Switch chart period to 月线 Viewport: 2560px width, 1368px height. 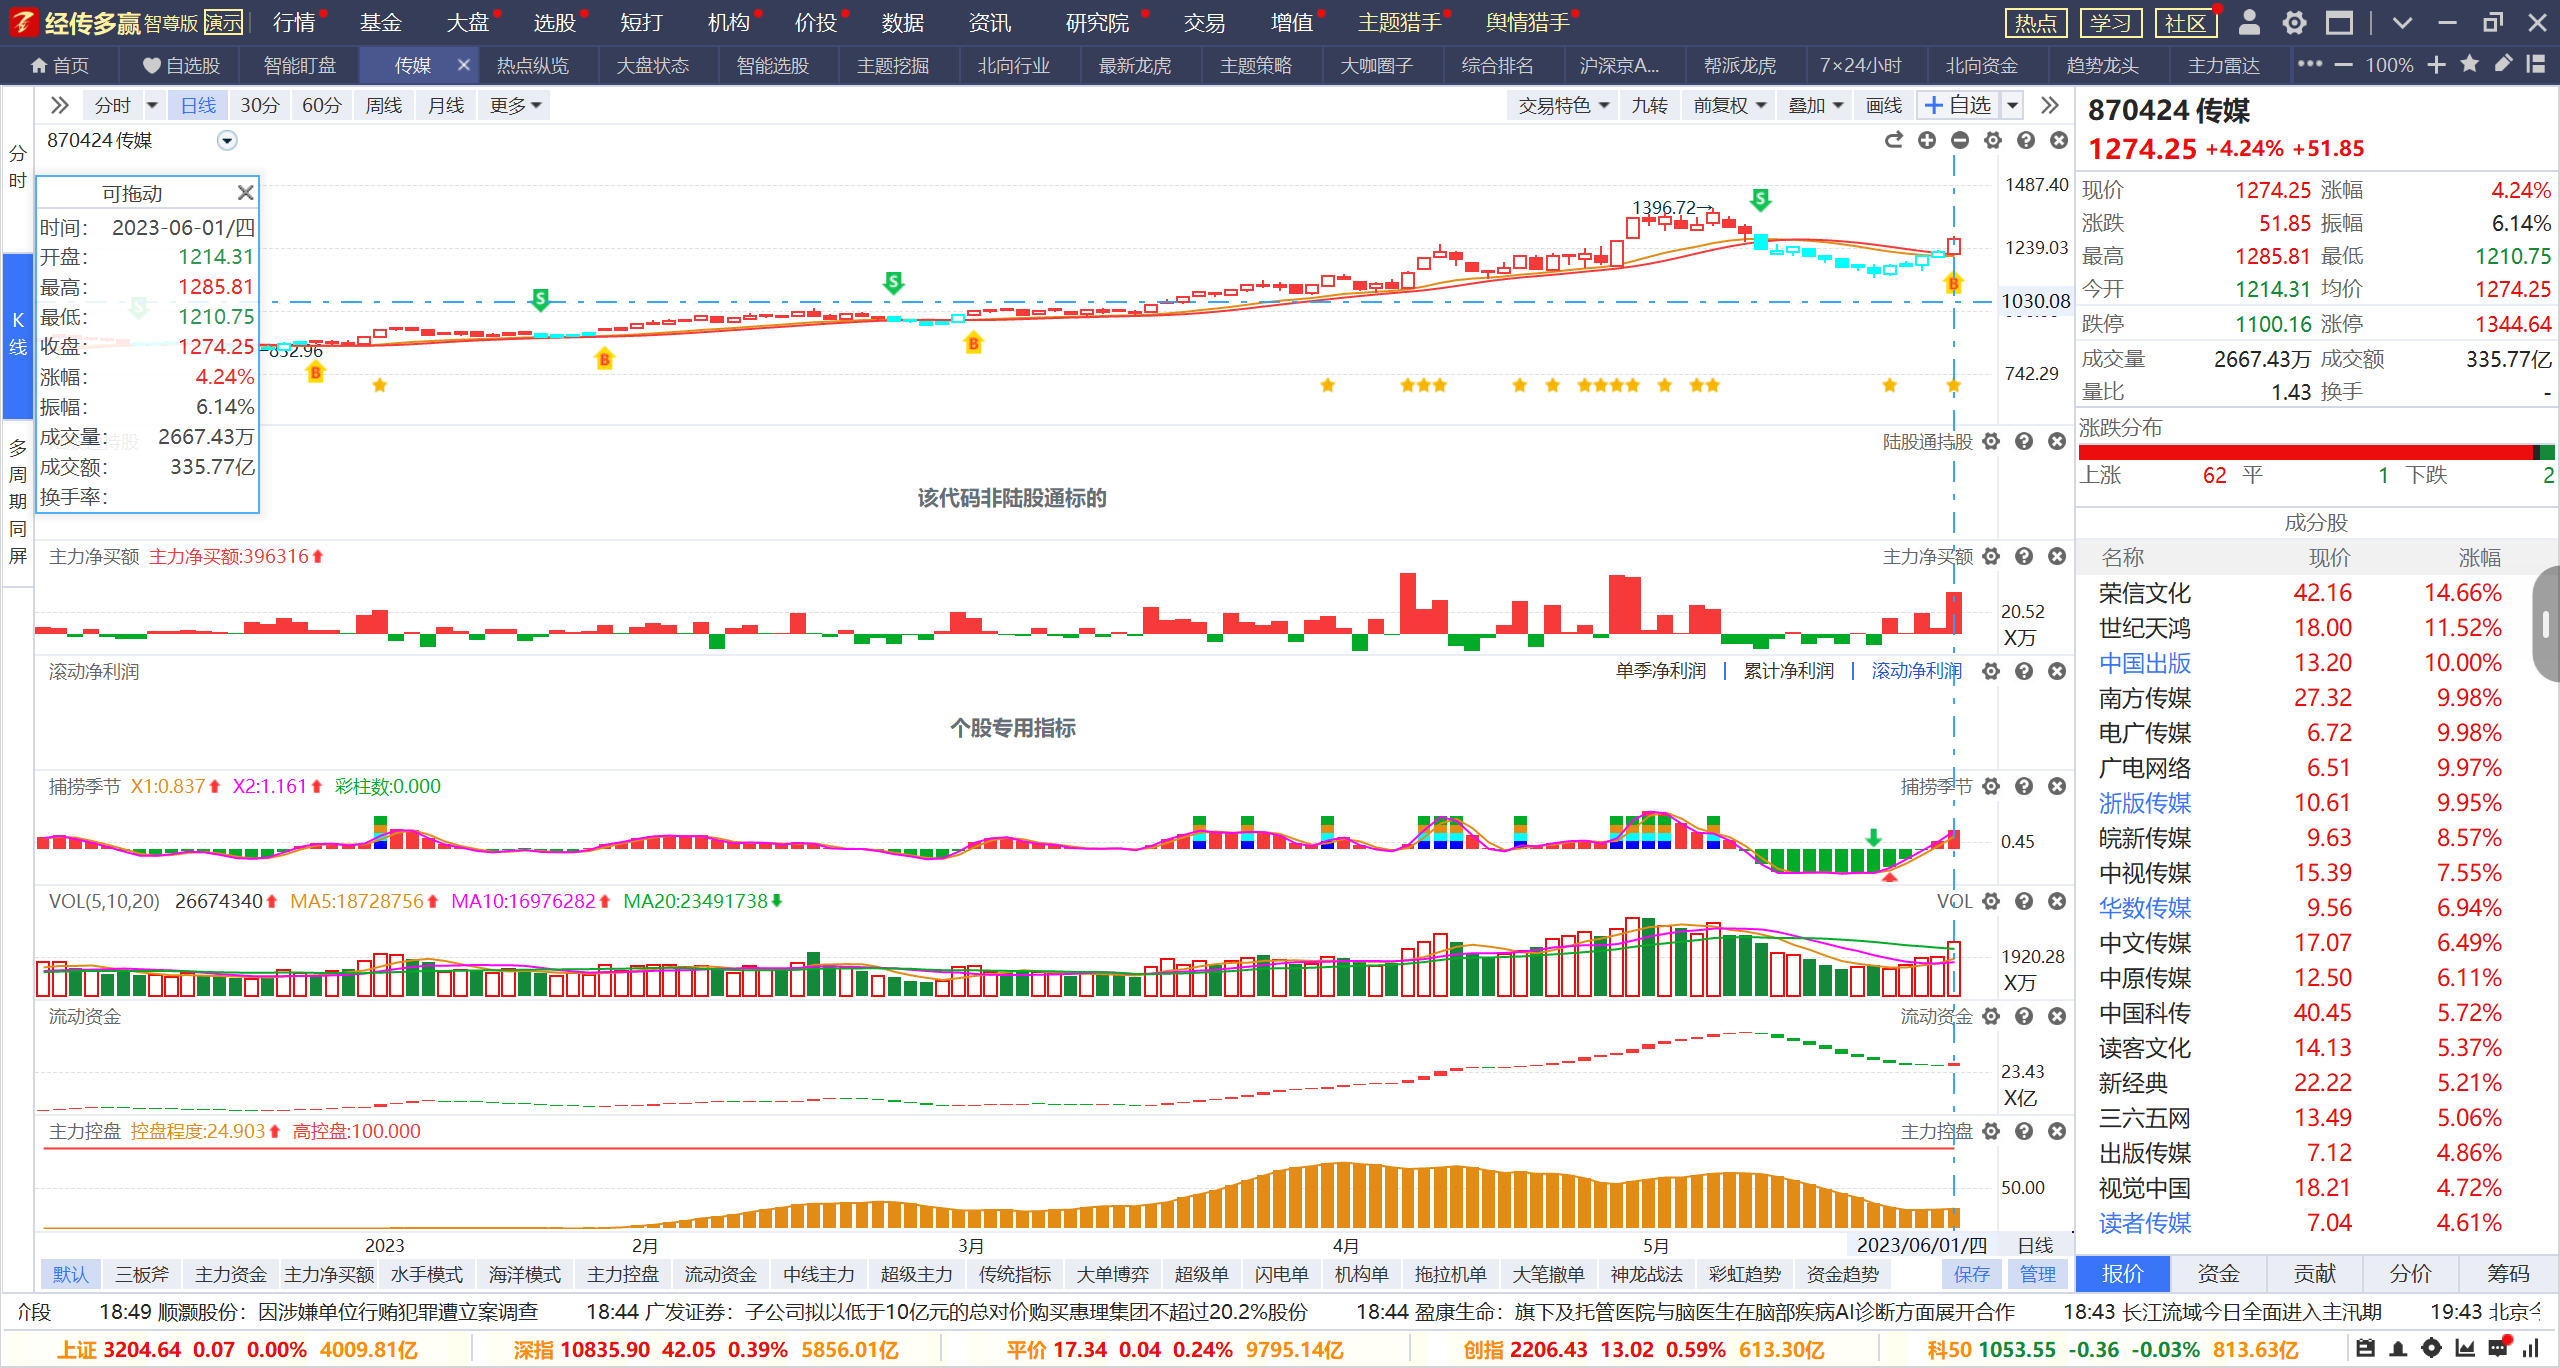[445, 105]
